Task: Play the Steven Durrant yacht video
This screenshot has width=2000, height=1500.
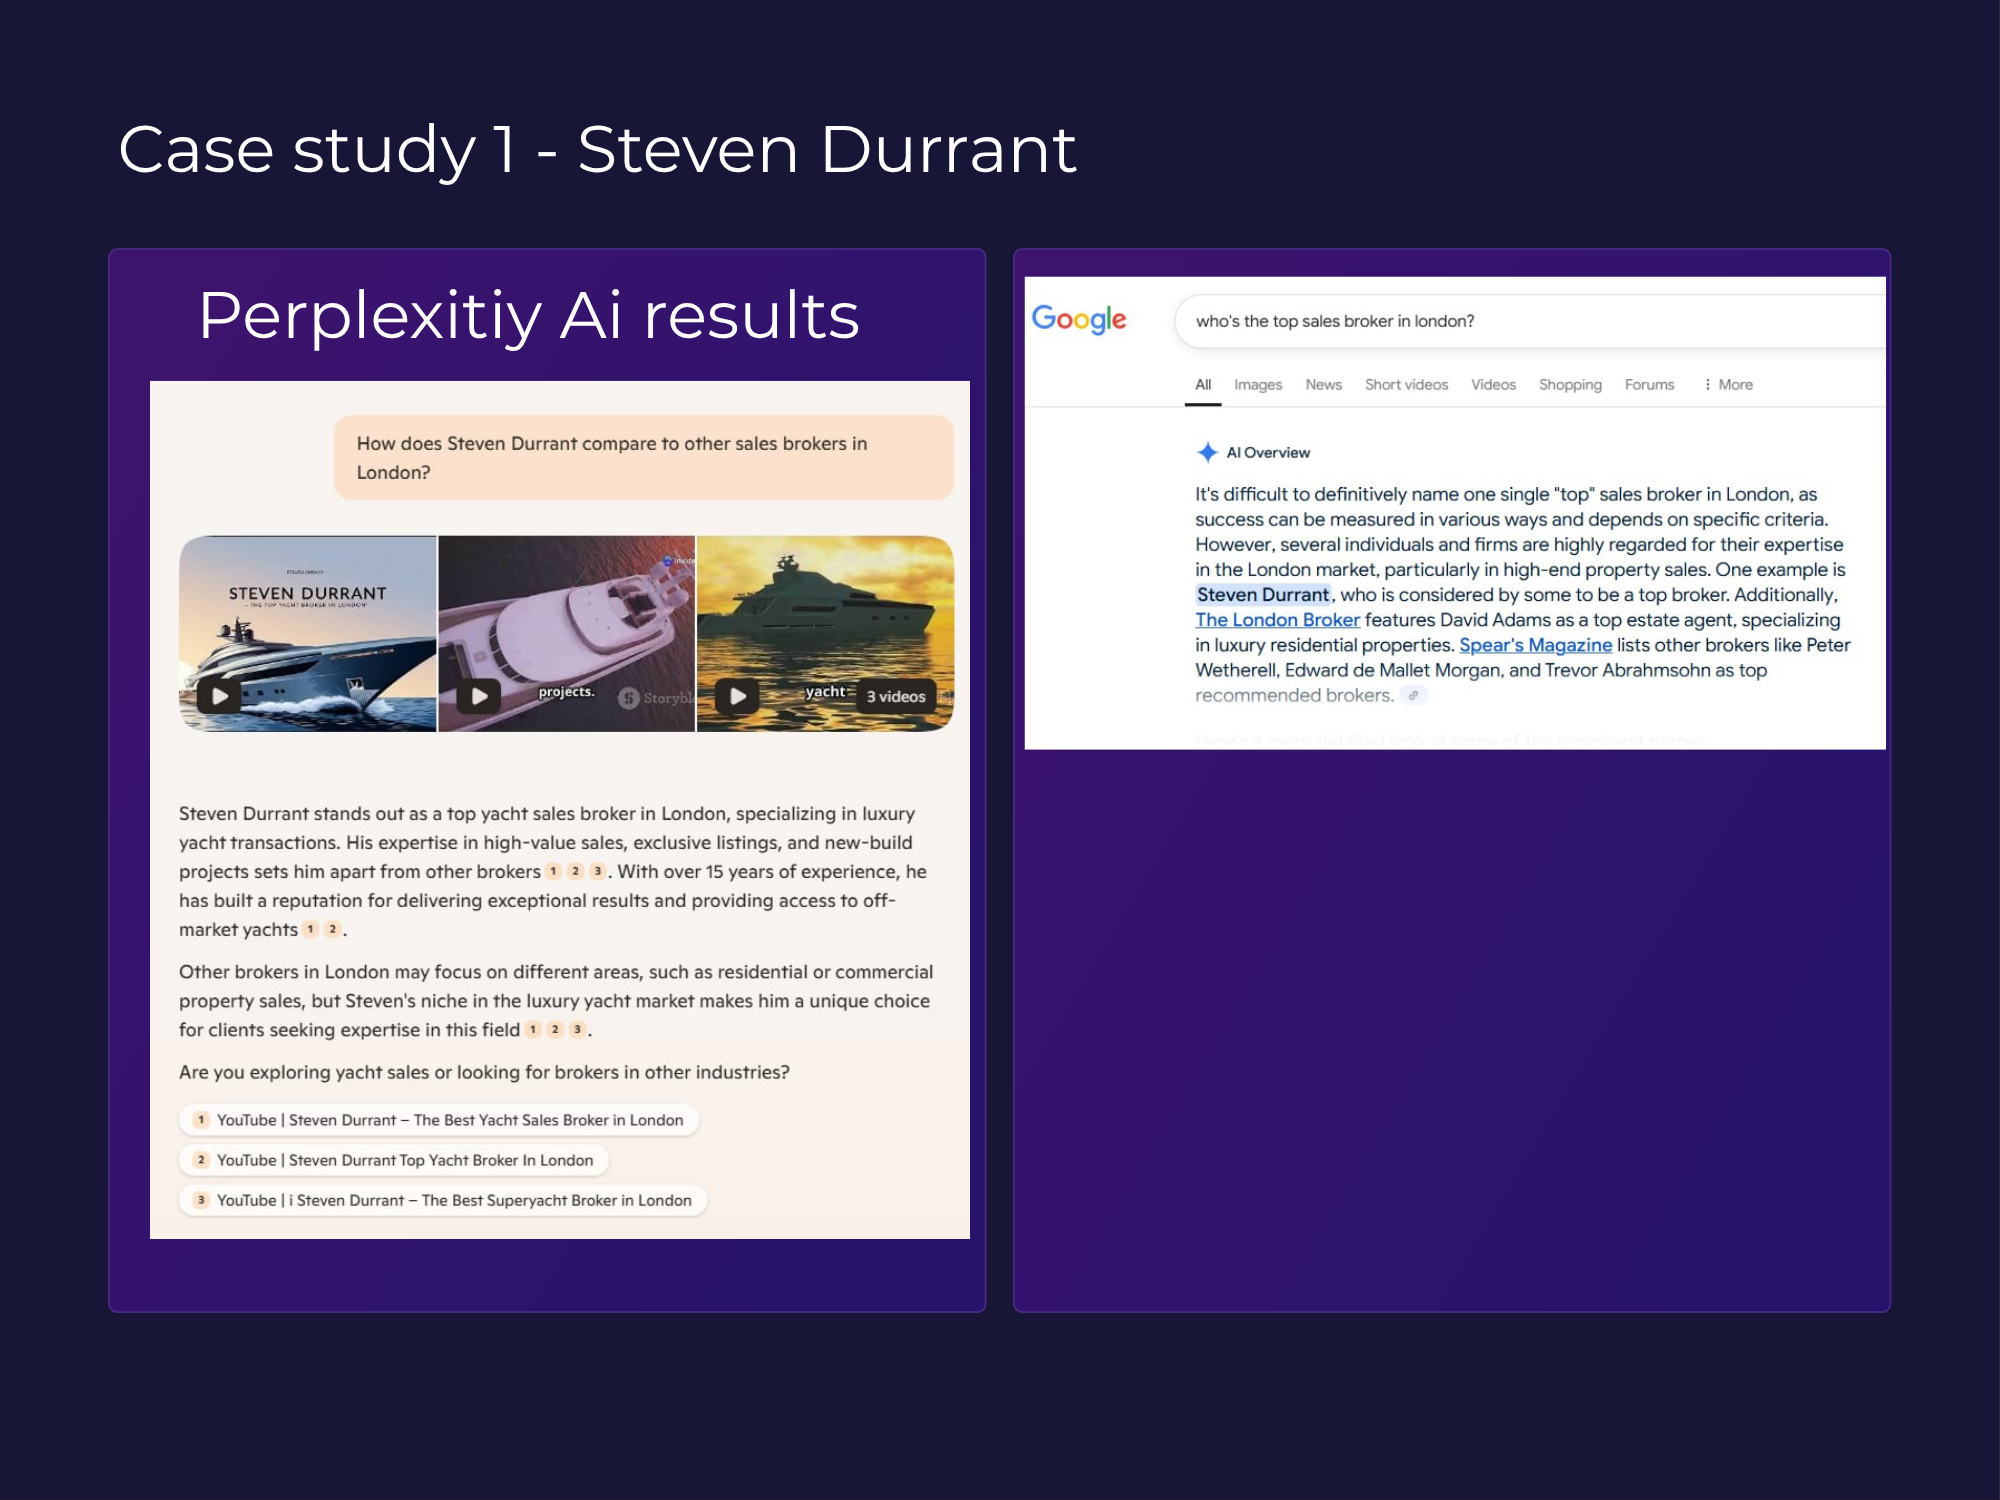Action: [219, 696]
